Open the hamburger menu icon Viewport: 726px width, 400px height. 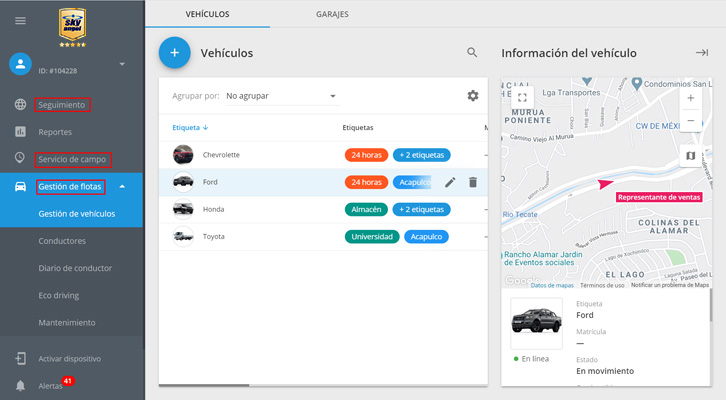(20, 21)
